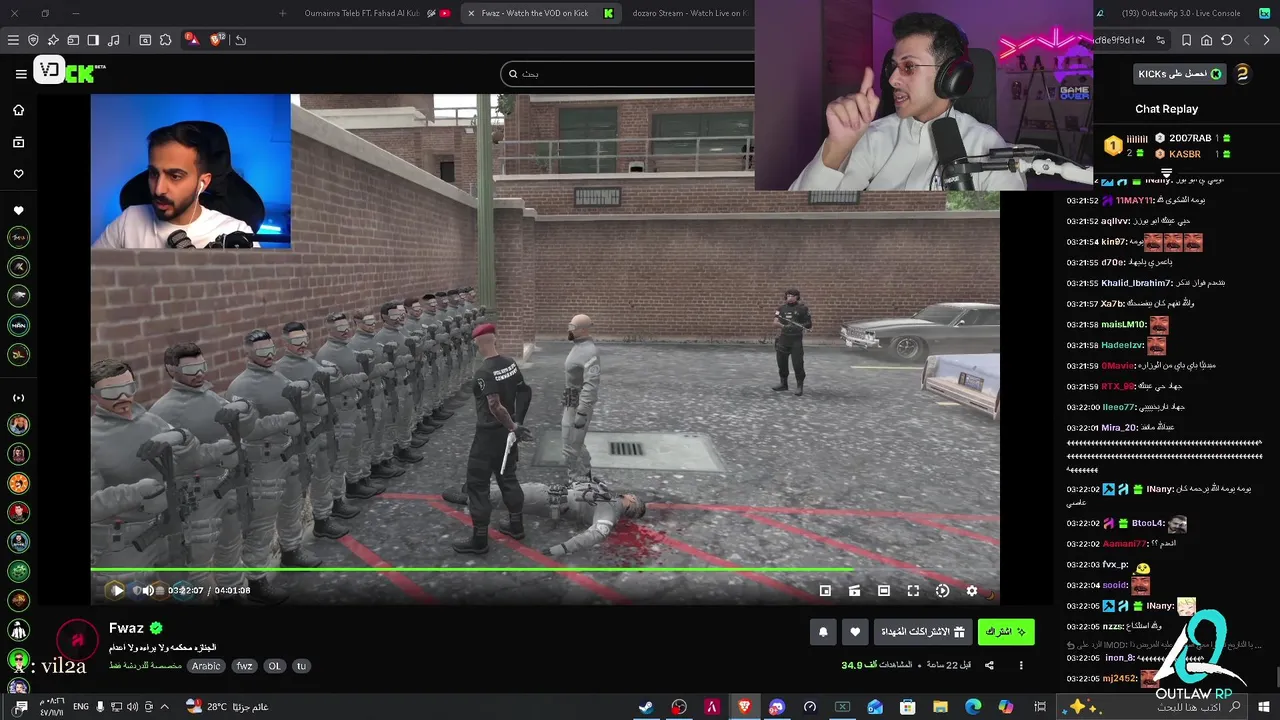Open the browser main menu icon
1280x720 pixels.
coord(13,40)
